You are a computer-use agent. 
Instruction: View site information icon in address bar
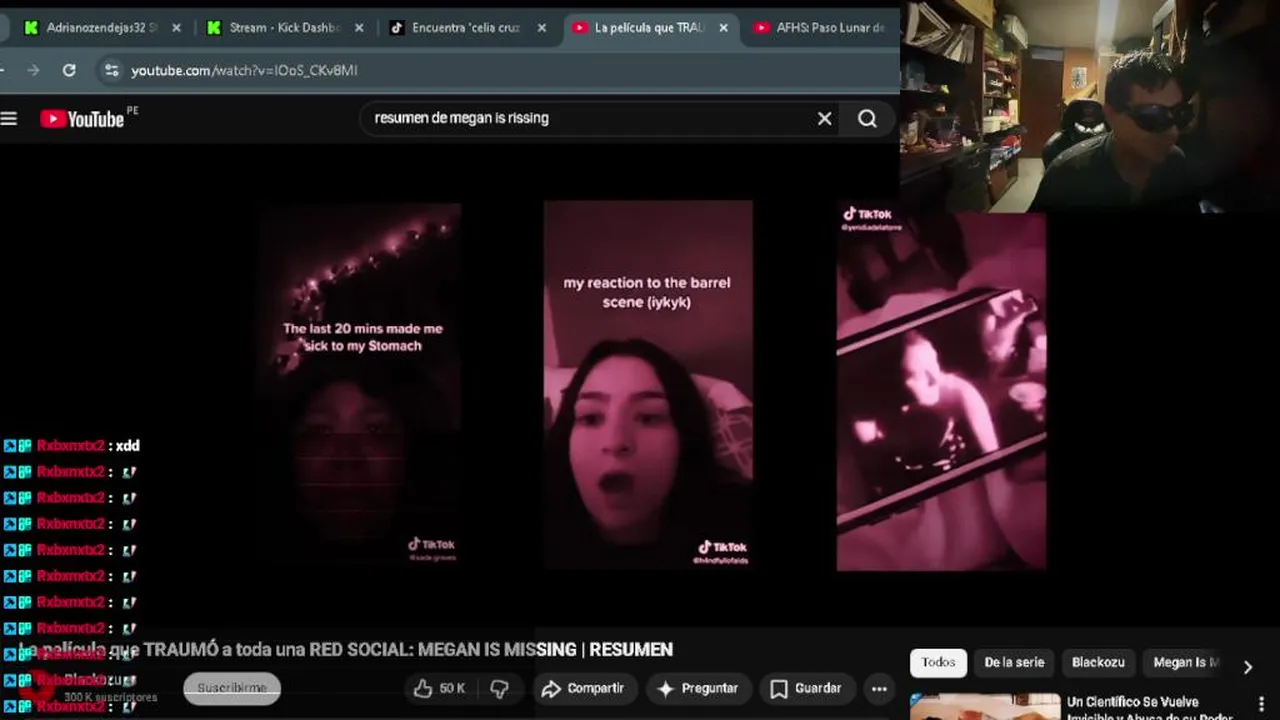[111, 70]
